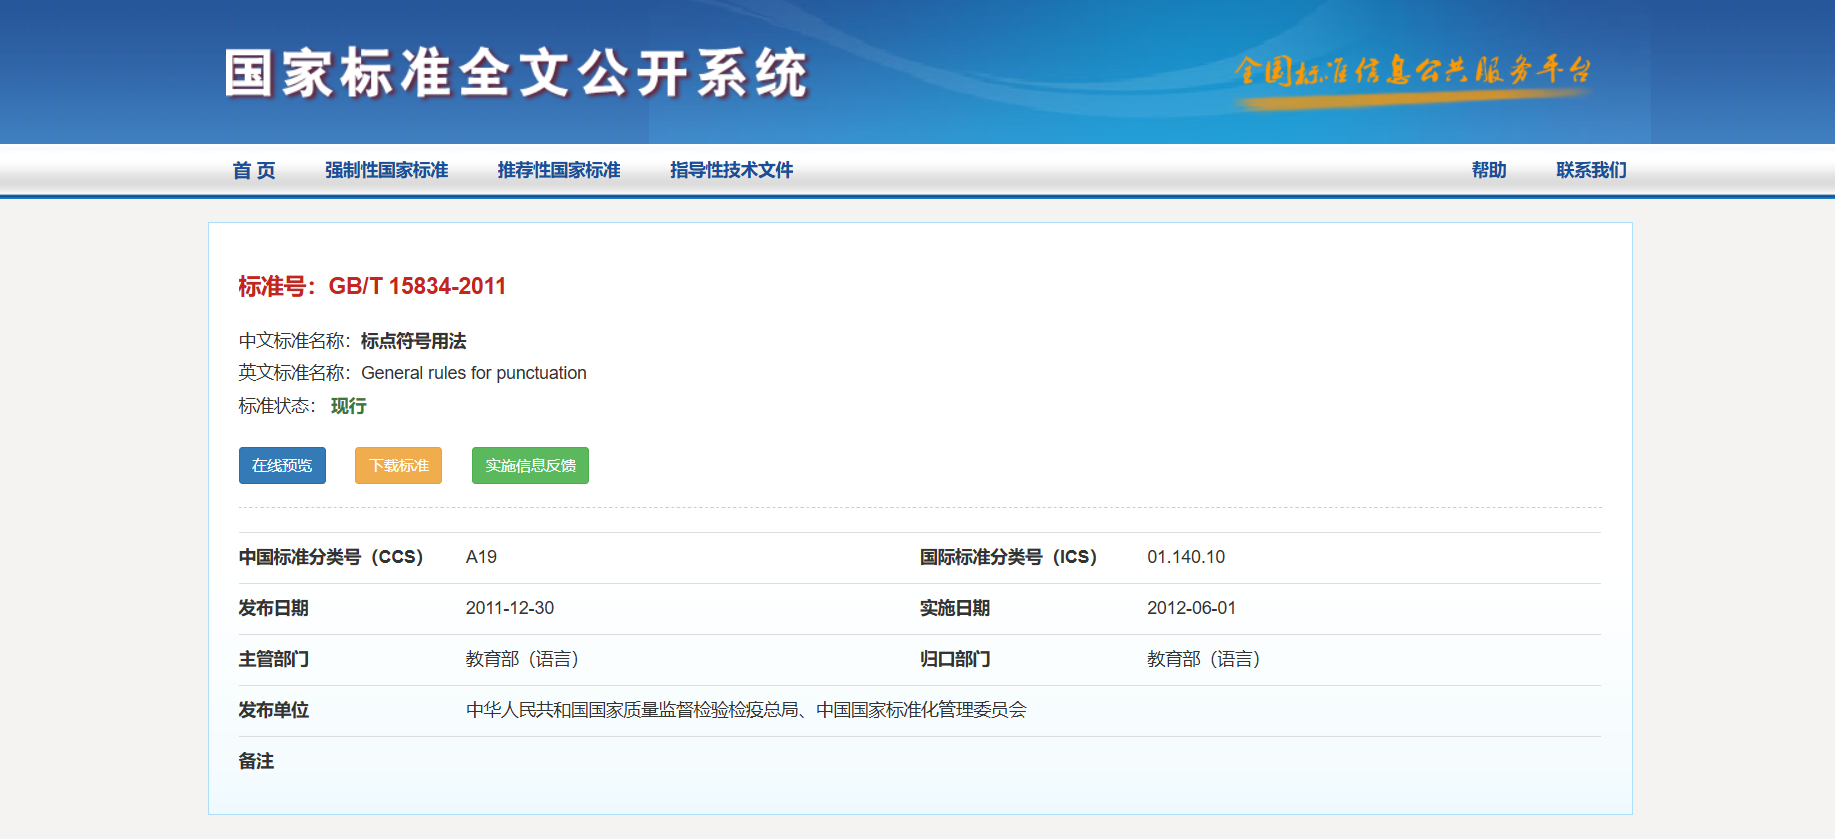
Task: Click the green 现行 status label
Action: click(348, 406)
